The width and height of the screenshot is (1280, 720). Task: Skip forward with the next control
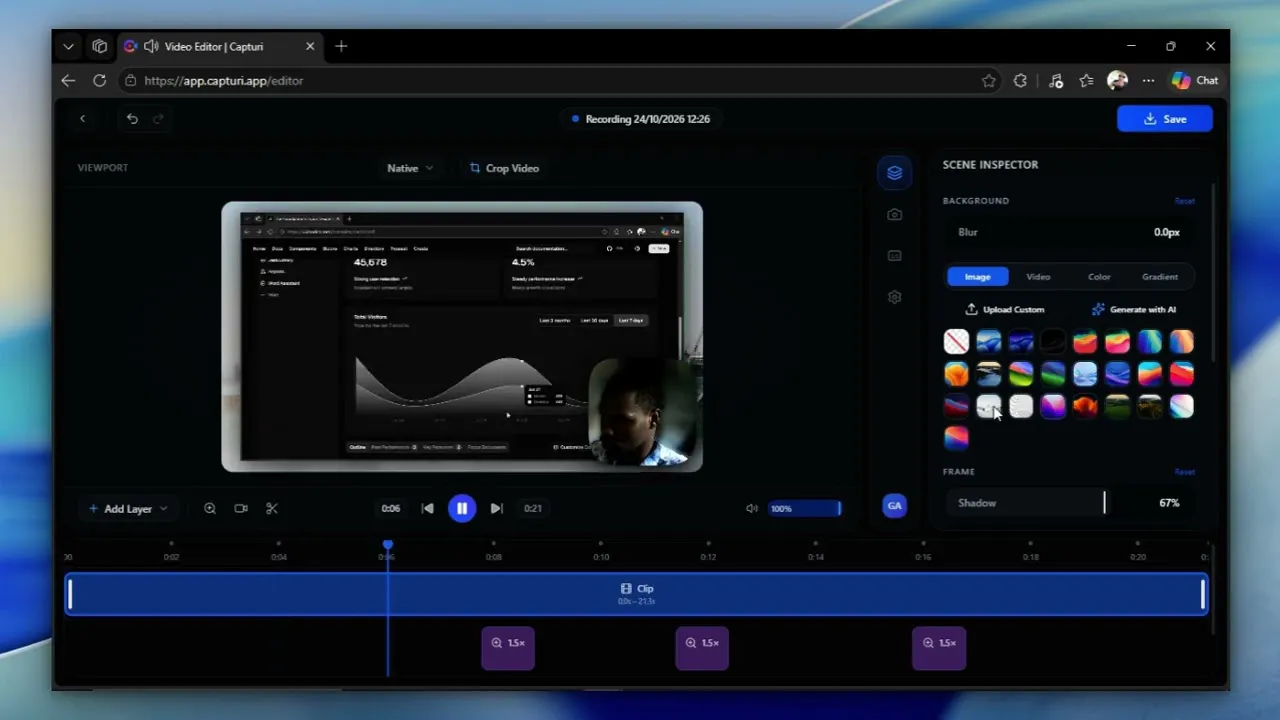pyautogui.click(x=497, y=508)
